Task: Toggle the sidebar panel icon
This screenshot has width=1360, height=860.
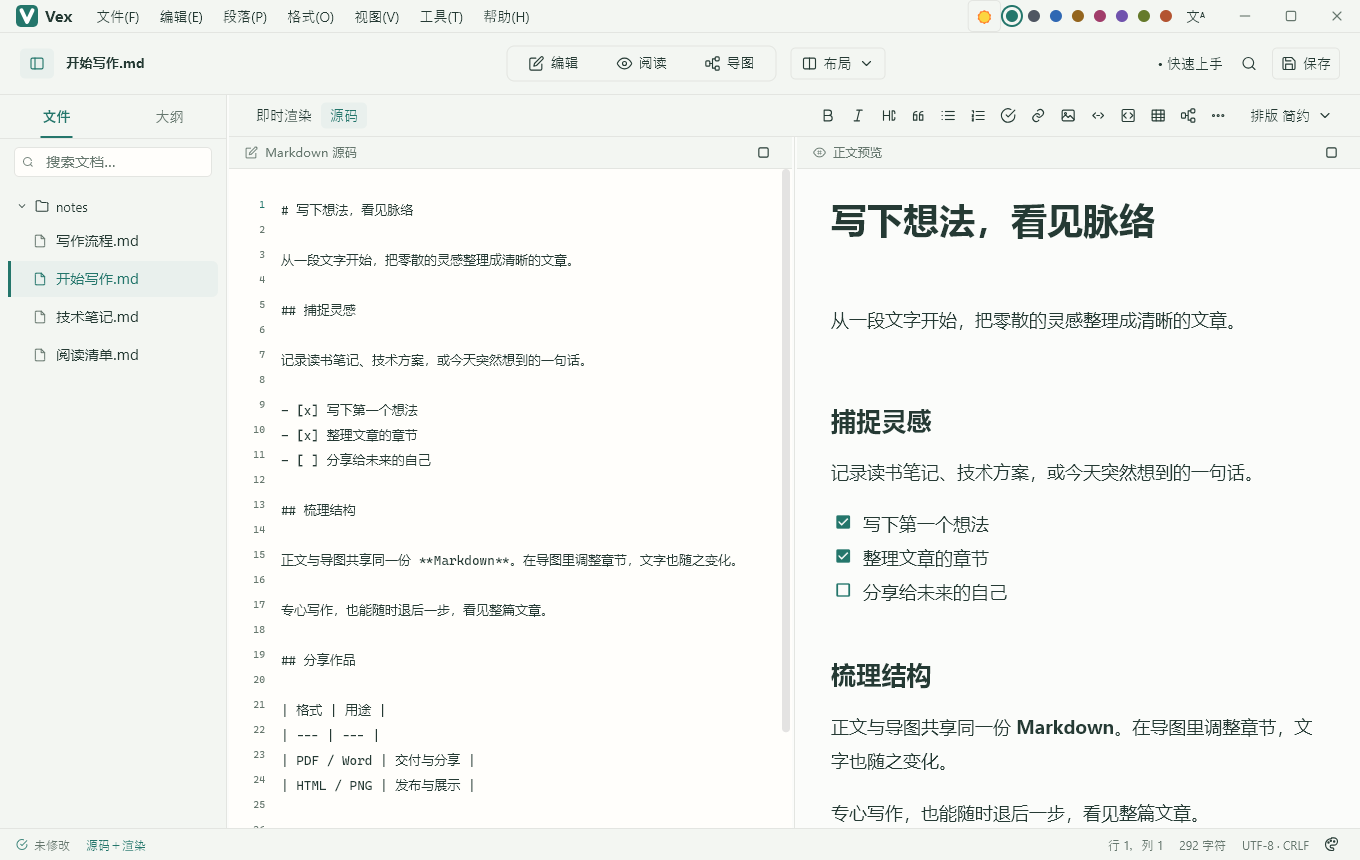Action: pos(37,63)
